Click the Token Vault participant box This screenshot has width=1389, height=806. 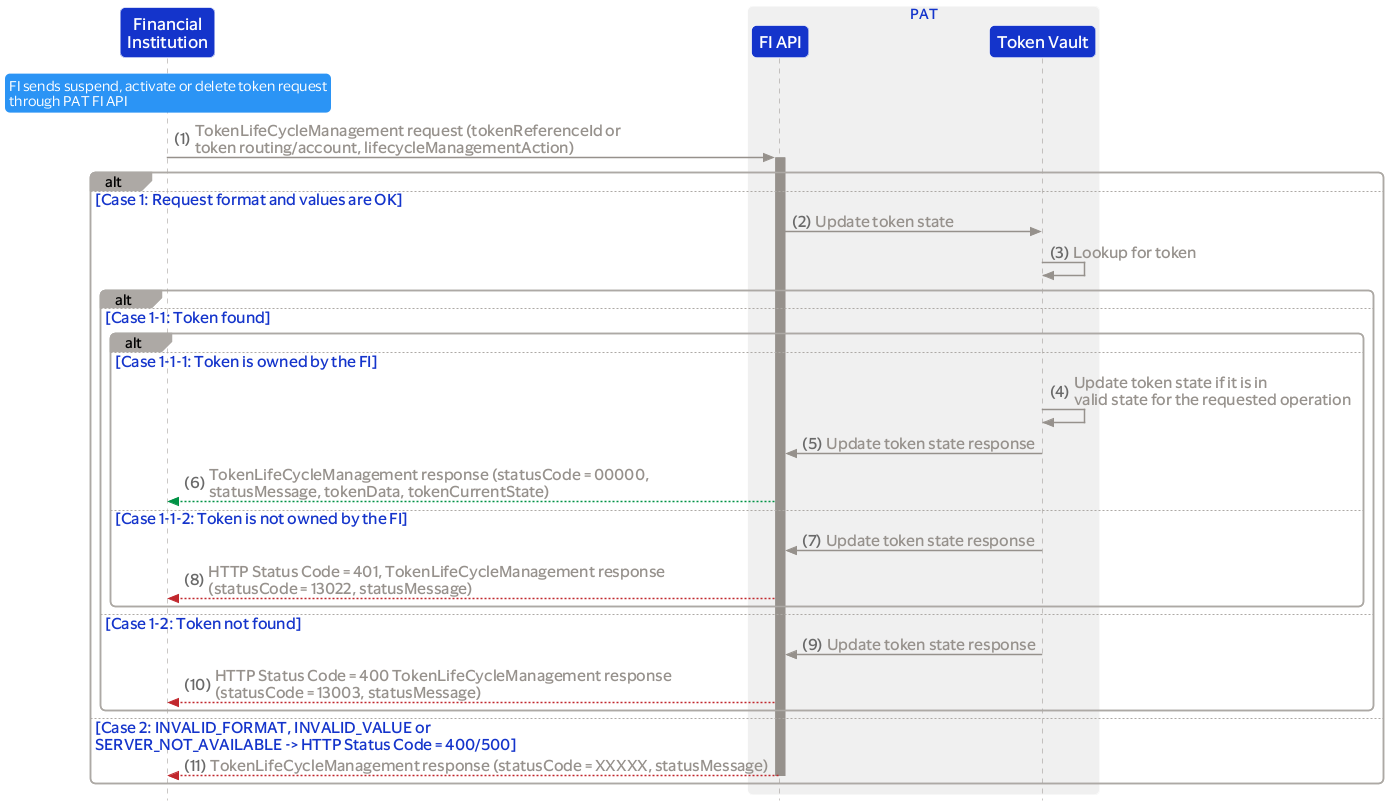tap(1042, 42)
